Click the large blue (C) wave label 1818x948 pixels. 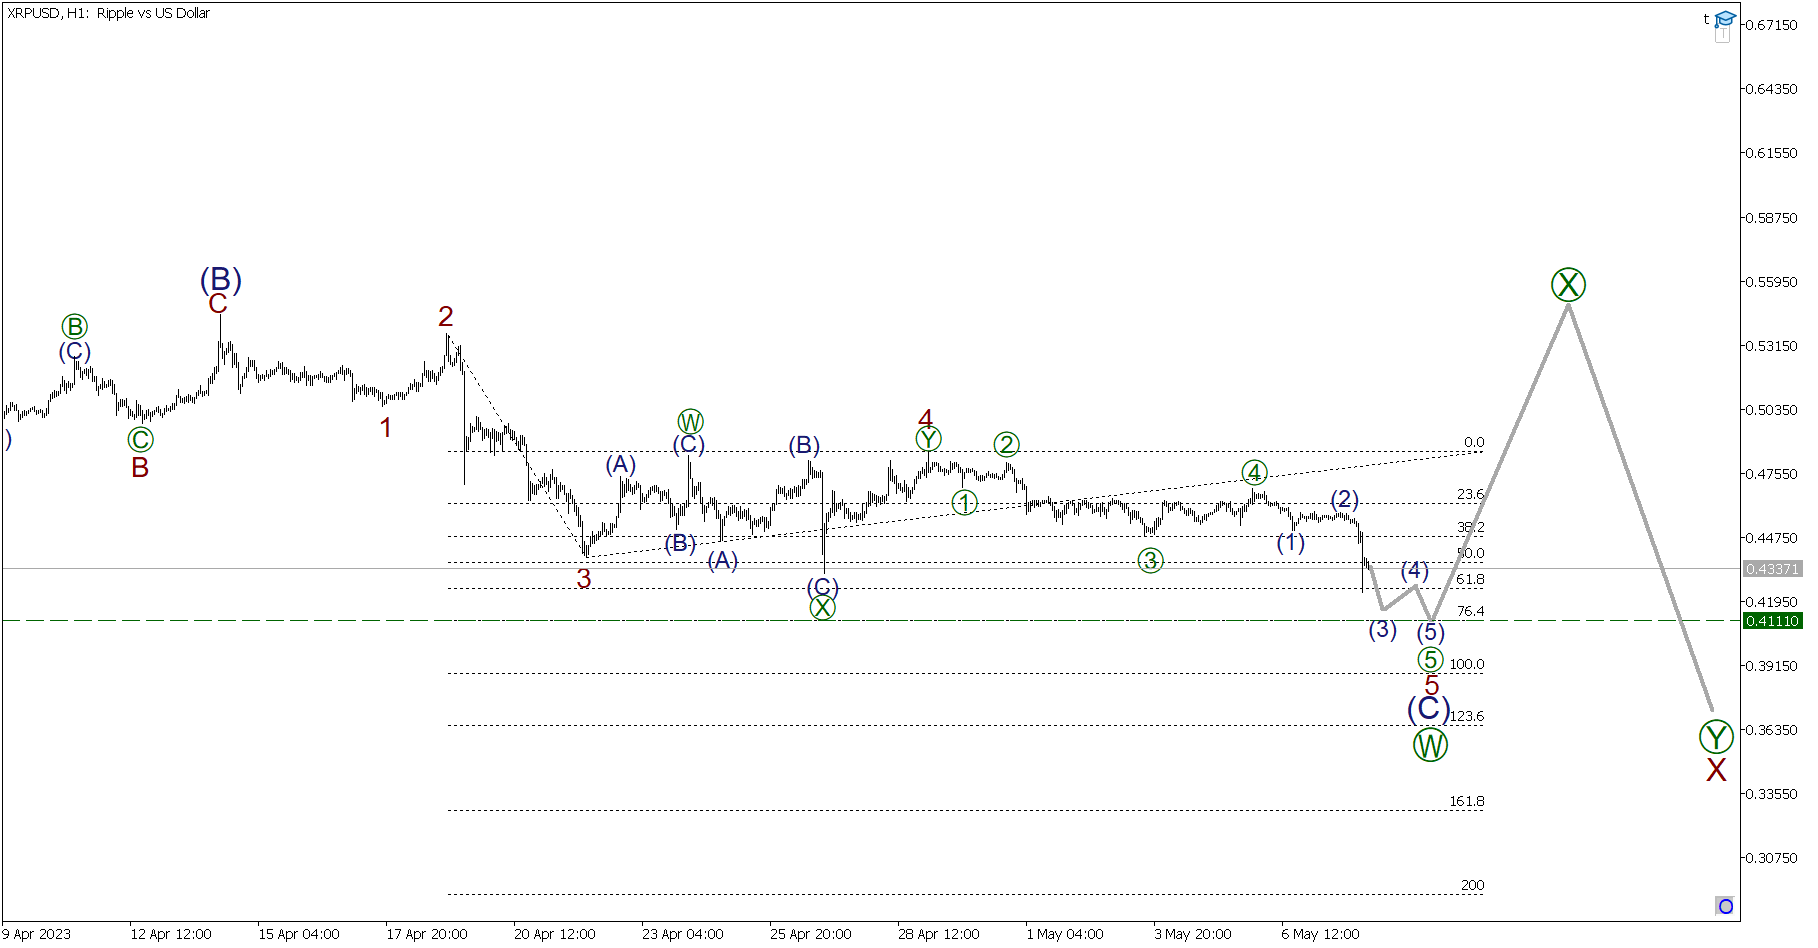click(x=1428, y=708)
